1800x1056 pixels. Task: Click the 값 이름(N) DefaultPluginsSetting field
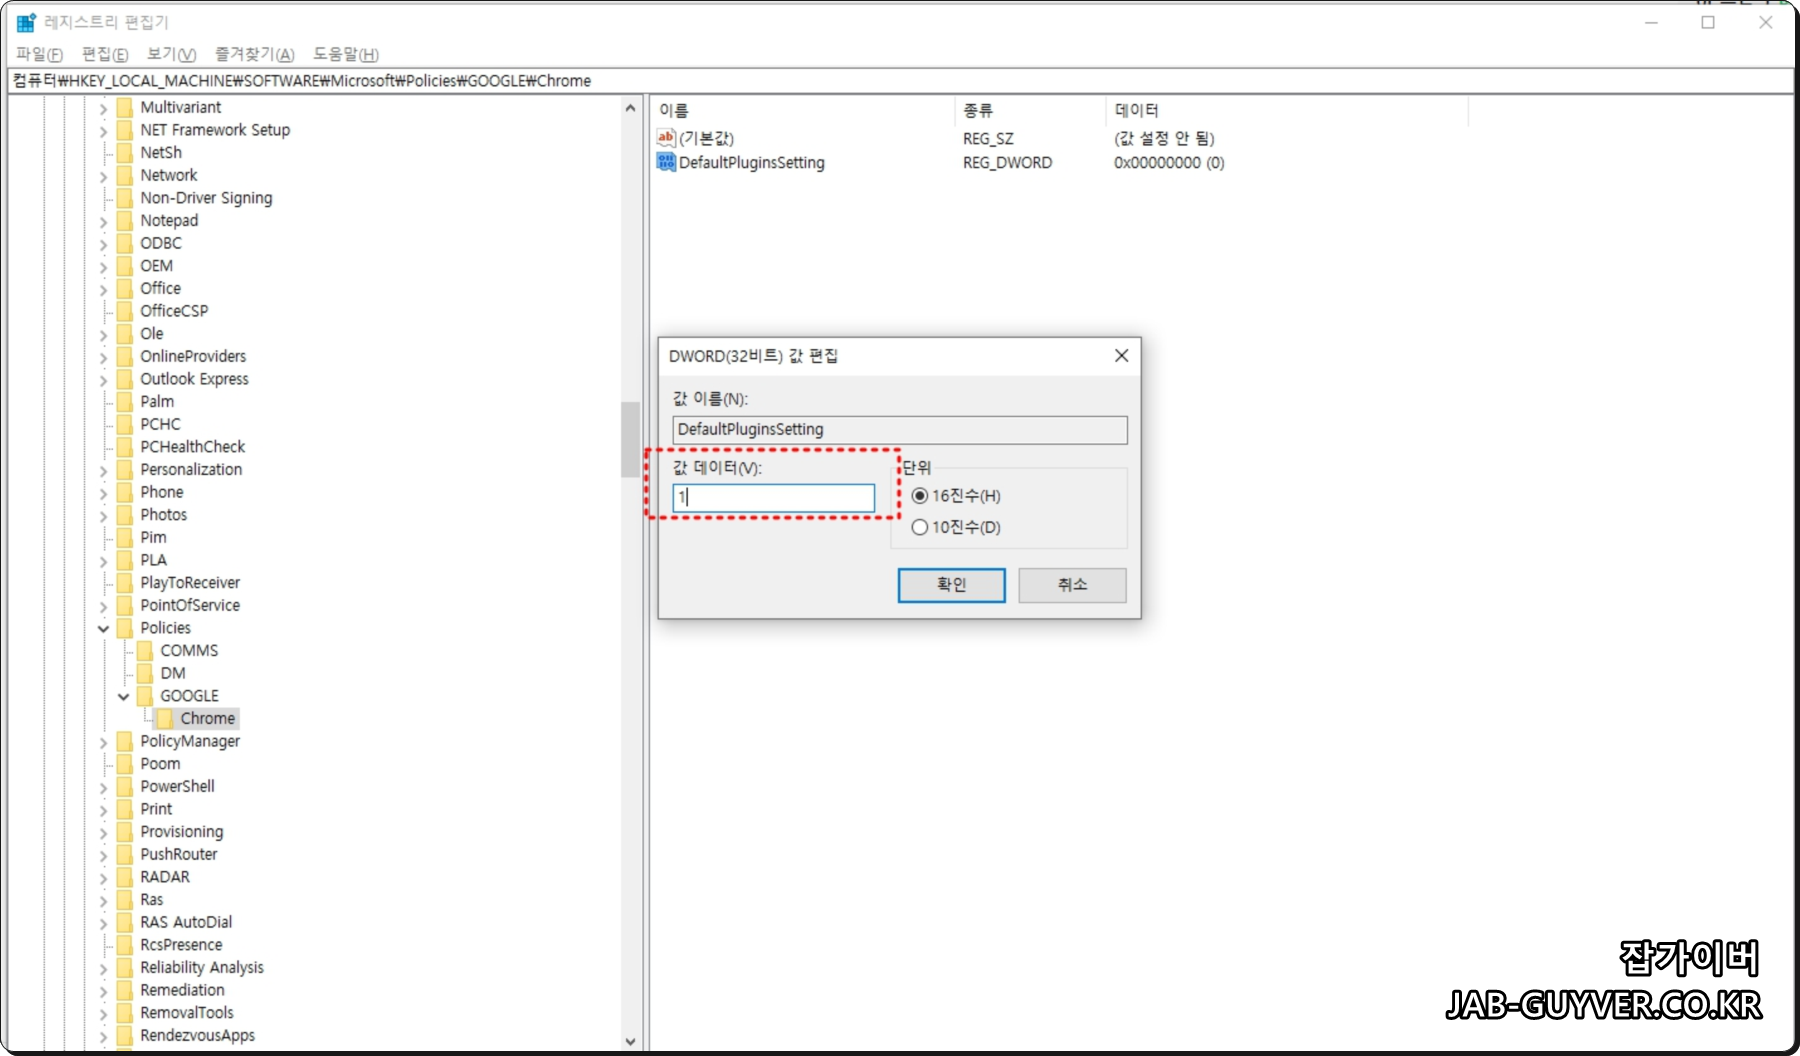pos(900,430)
